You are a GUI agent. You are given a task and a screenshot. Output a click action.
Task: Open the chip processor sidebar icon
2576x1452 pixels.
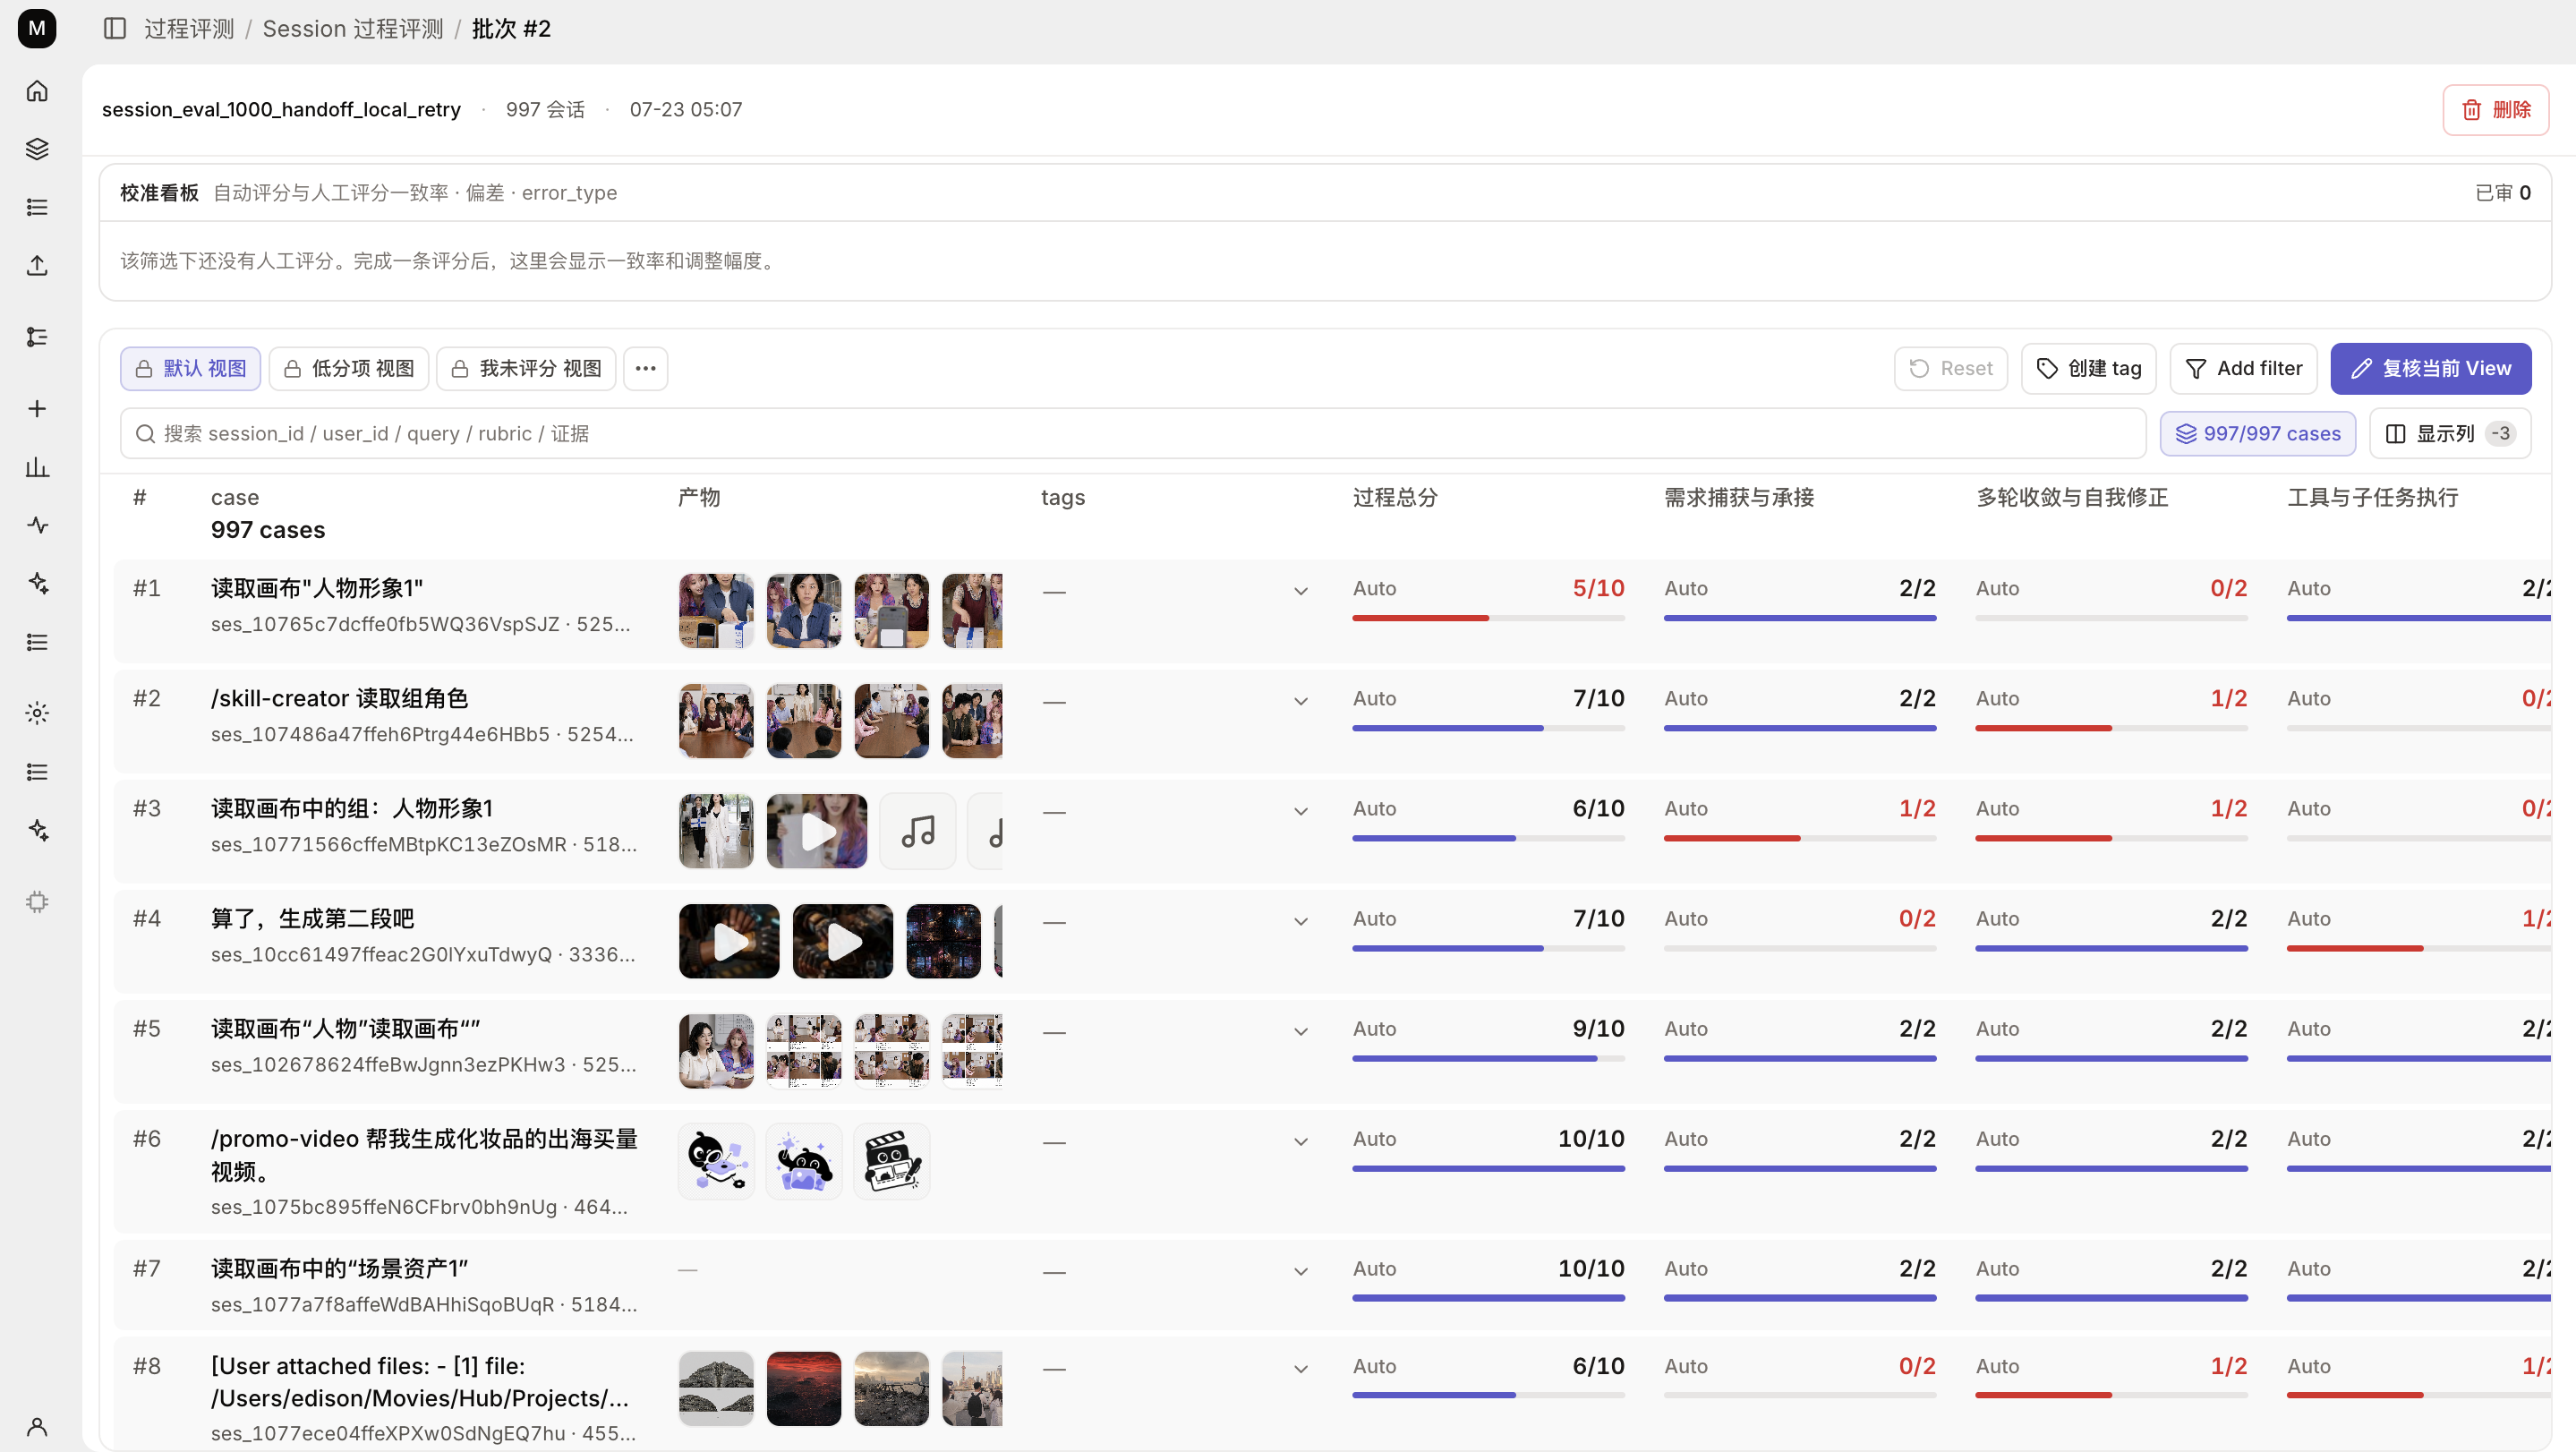[37, 902]
